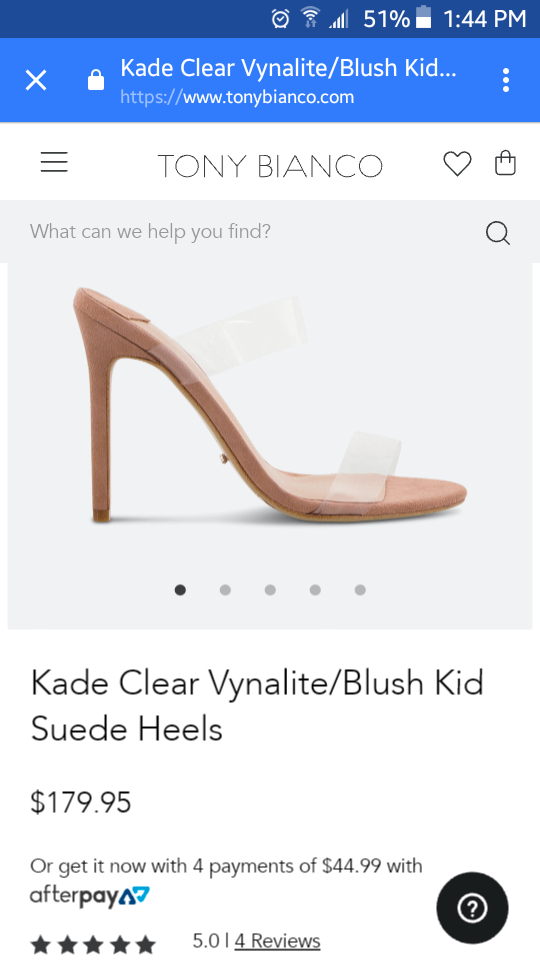
Task: Open the hamburger navigation menu
Action: (x=54, y=162)
